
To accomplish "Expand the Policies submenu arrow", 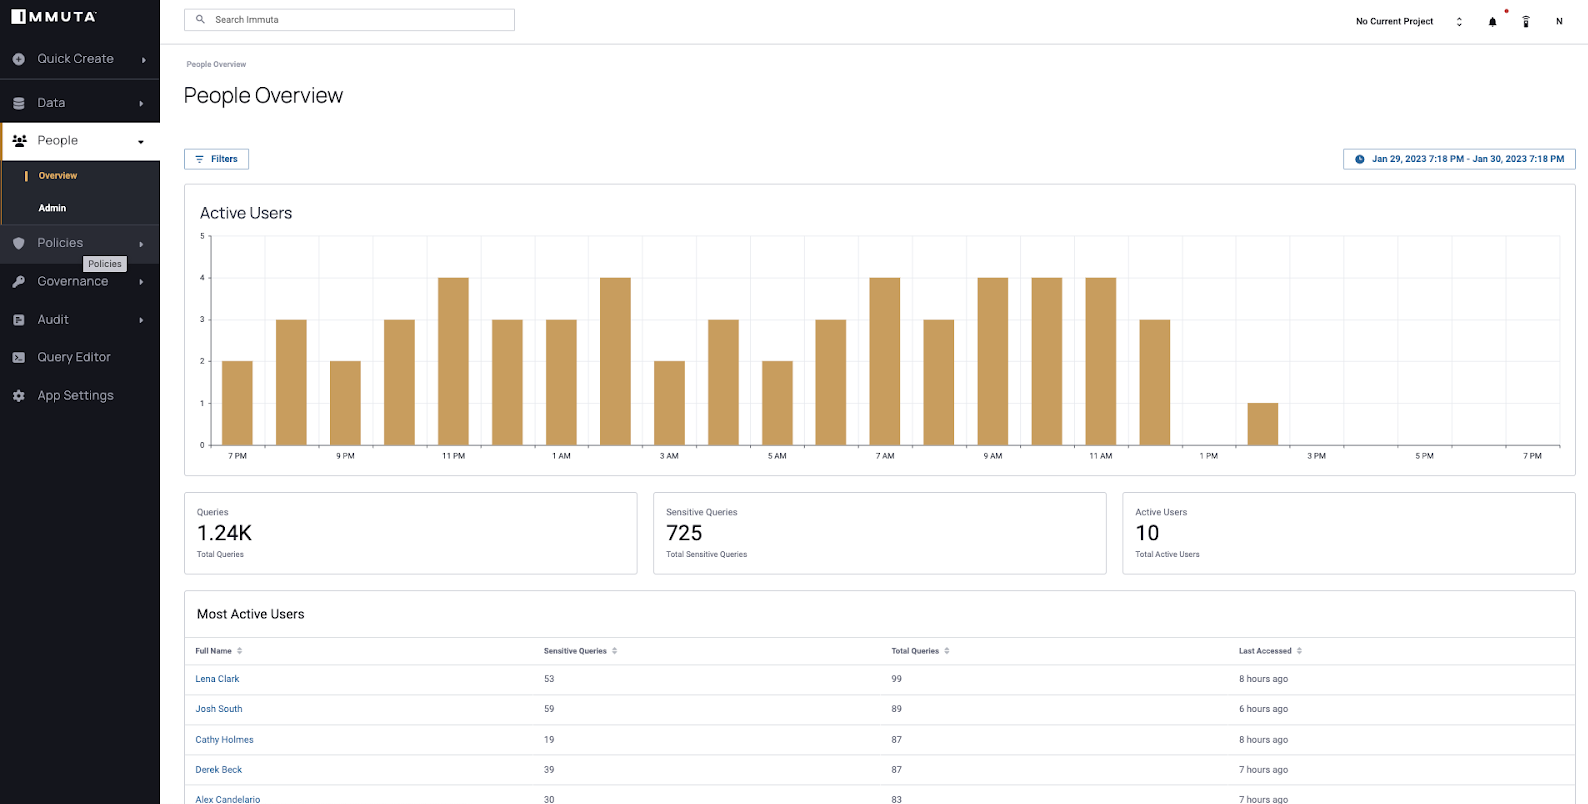I will click(141, 243).
